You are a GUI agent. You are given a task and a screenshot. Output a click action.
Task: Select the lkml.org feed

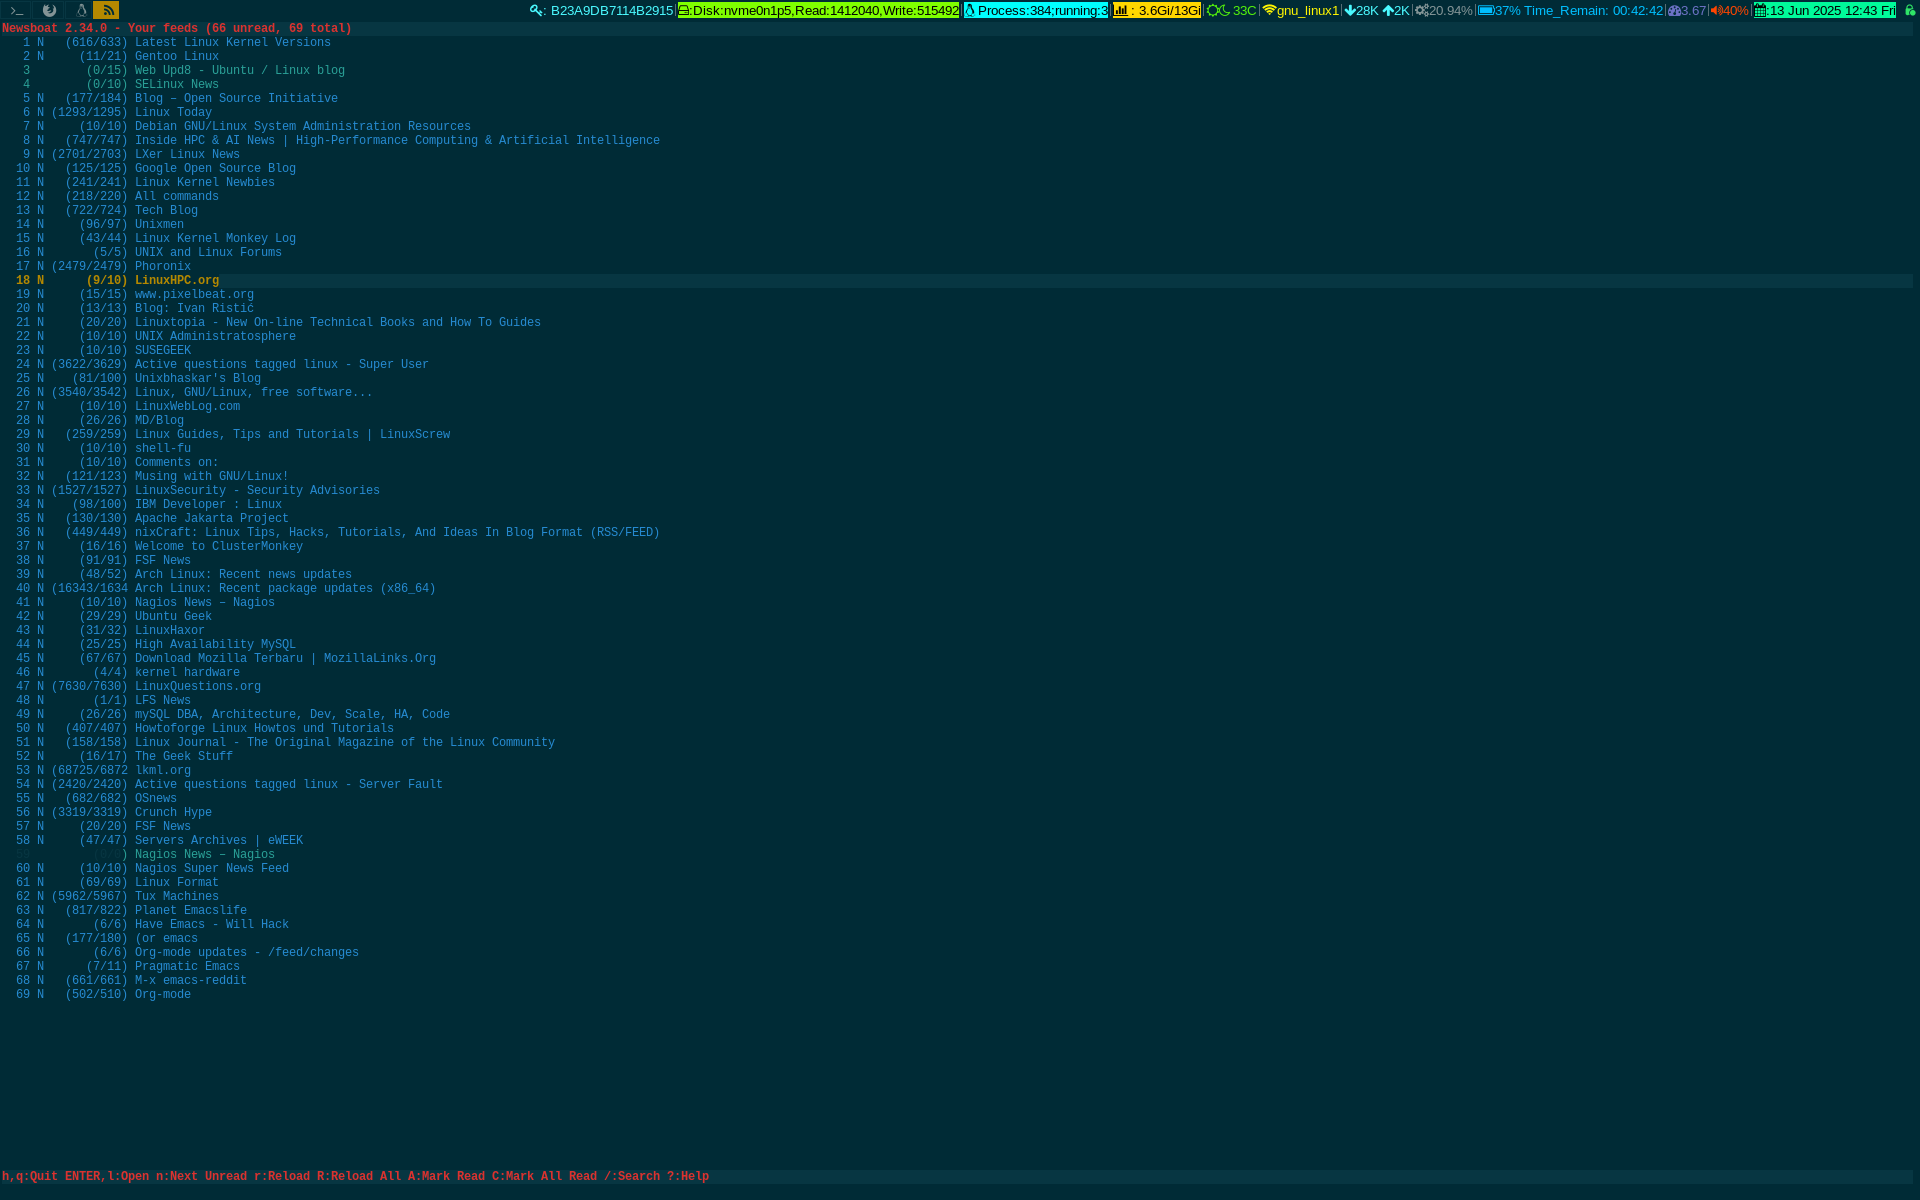(162, 770)
